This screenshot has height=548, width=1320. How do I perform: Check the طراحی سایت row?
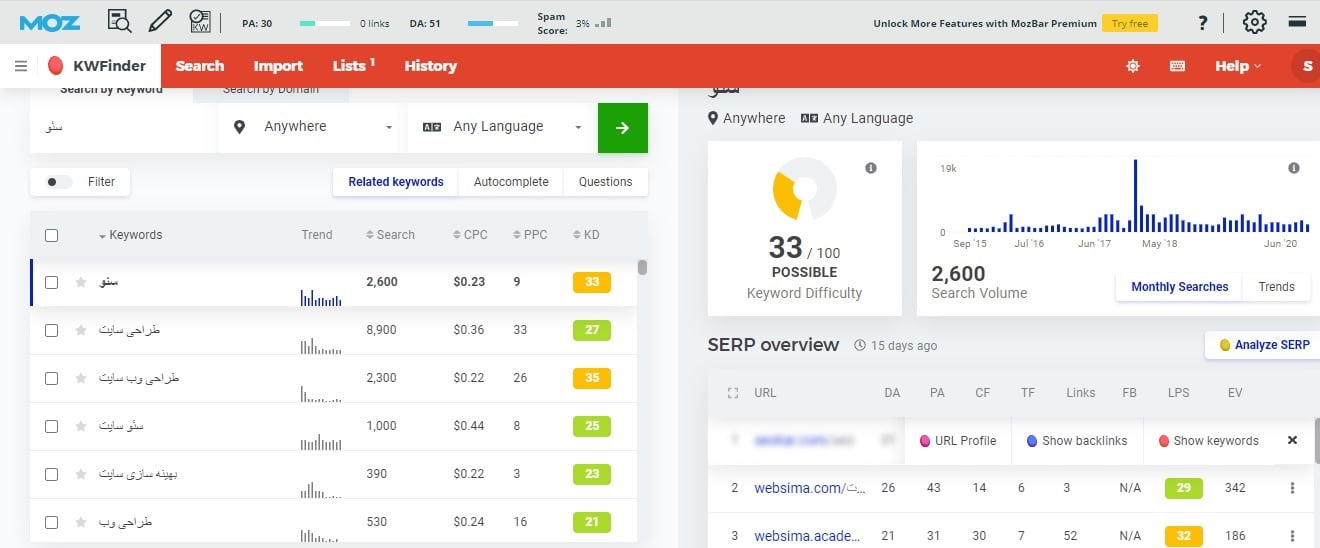[51, 330]
